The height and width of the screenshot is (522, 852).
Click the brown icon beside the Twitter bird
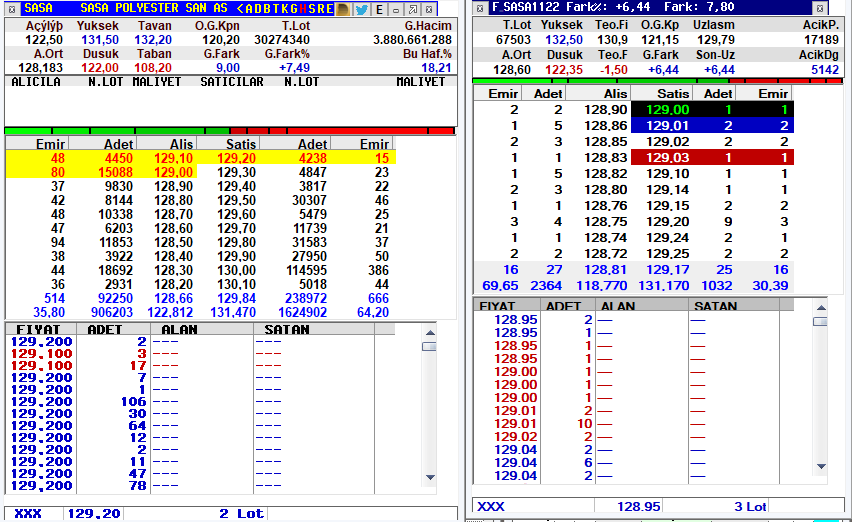point(343,9)
